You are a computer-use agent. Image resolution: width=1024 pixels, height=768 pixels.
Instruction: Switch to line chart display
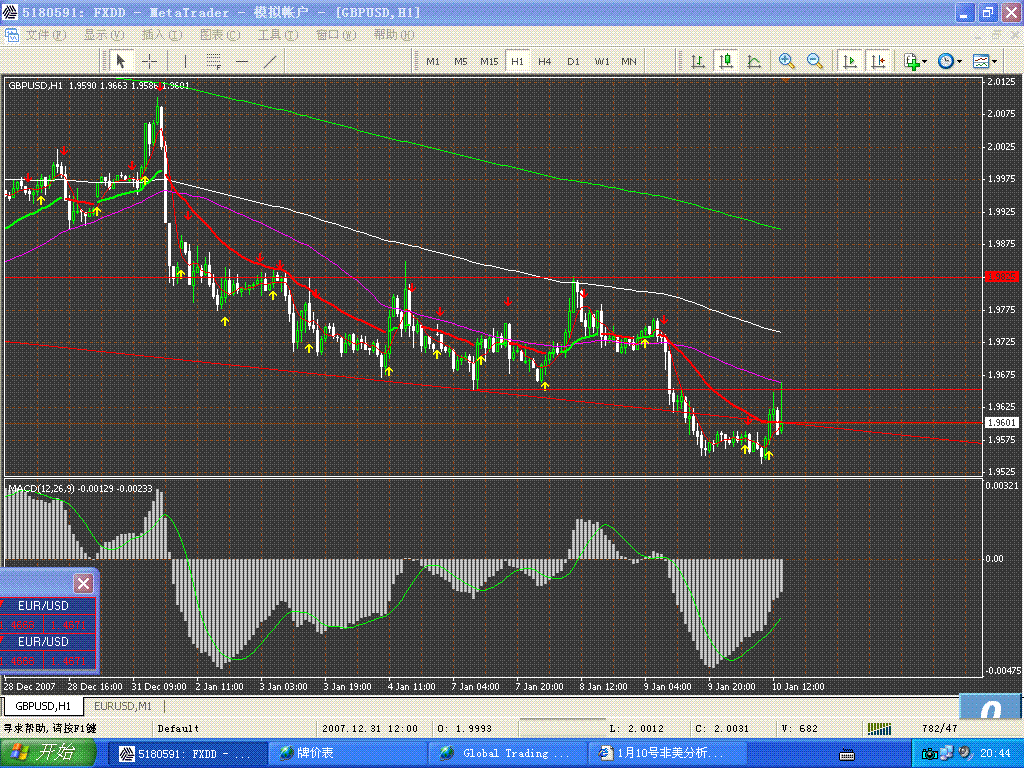(x=754, y=61)
